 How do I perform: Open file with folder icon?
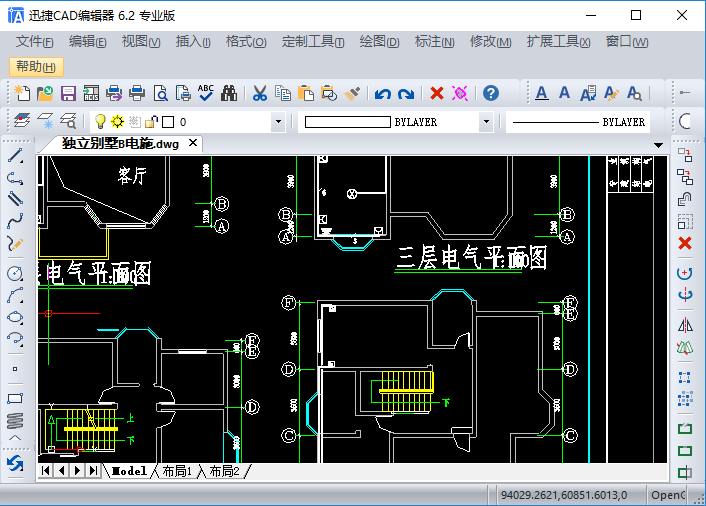45,93
